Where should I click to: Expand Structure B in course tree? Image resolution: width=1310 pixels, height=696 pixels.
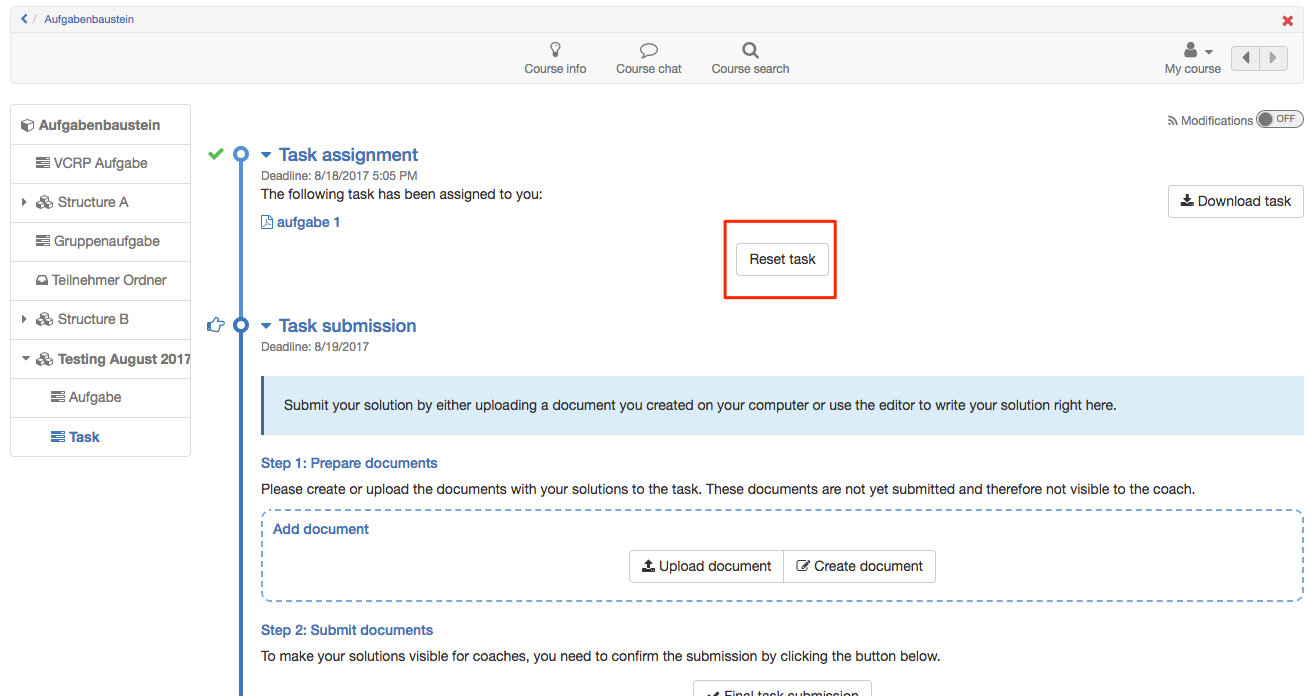point(24,319)
